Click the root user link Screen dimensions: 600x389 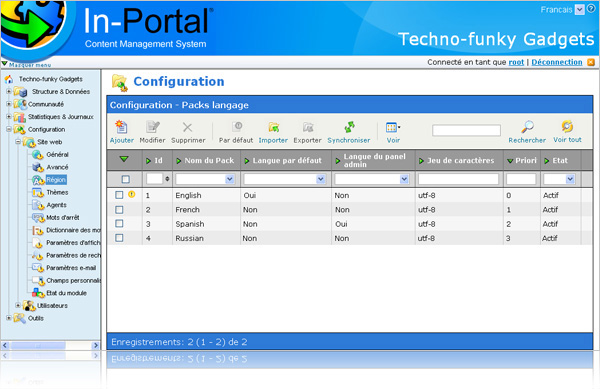click(516, 62)
